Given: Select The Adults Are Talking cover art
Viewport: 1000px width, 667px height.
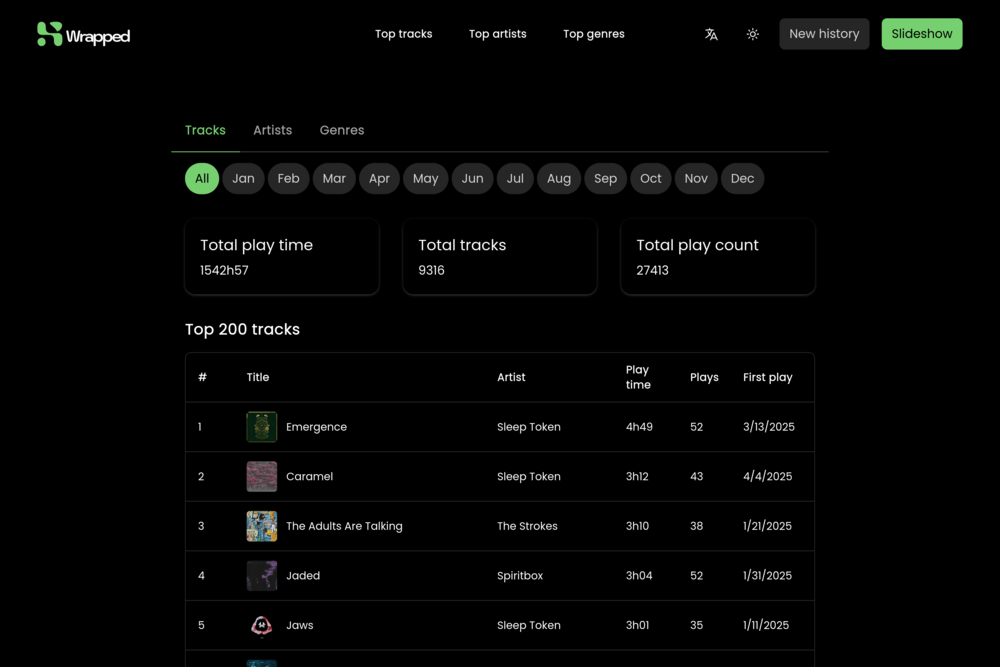Looking at the screenshot, I should [x=262, y=526].
